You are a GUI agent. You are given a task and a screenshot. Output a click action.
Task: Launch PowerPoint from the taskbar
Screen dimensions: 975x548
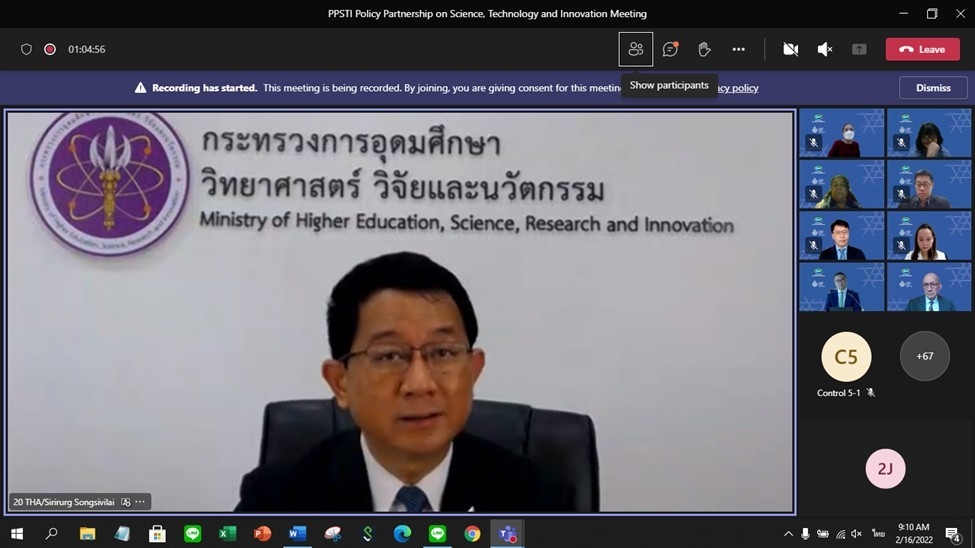[262, 534]
